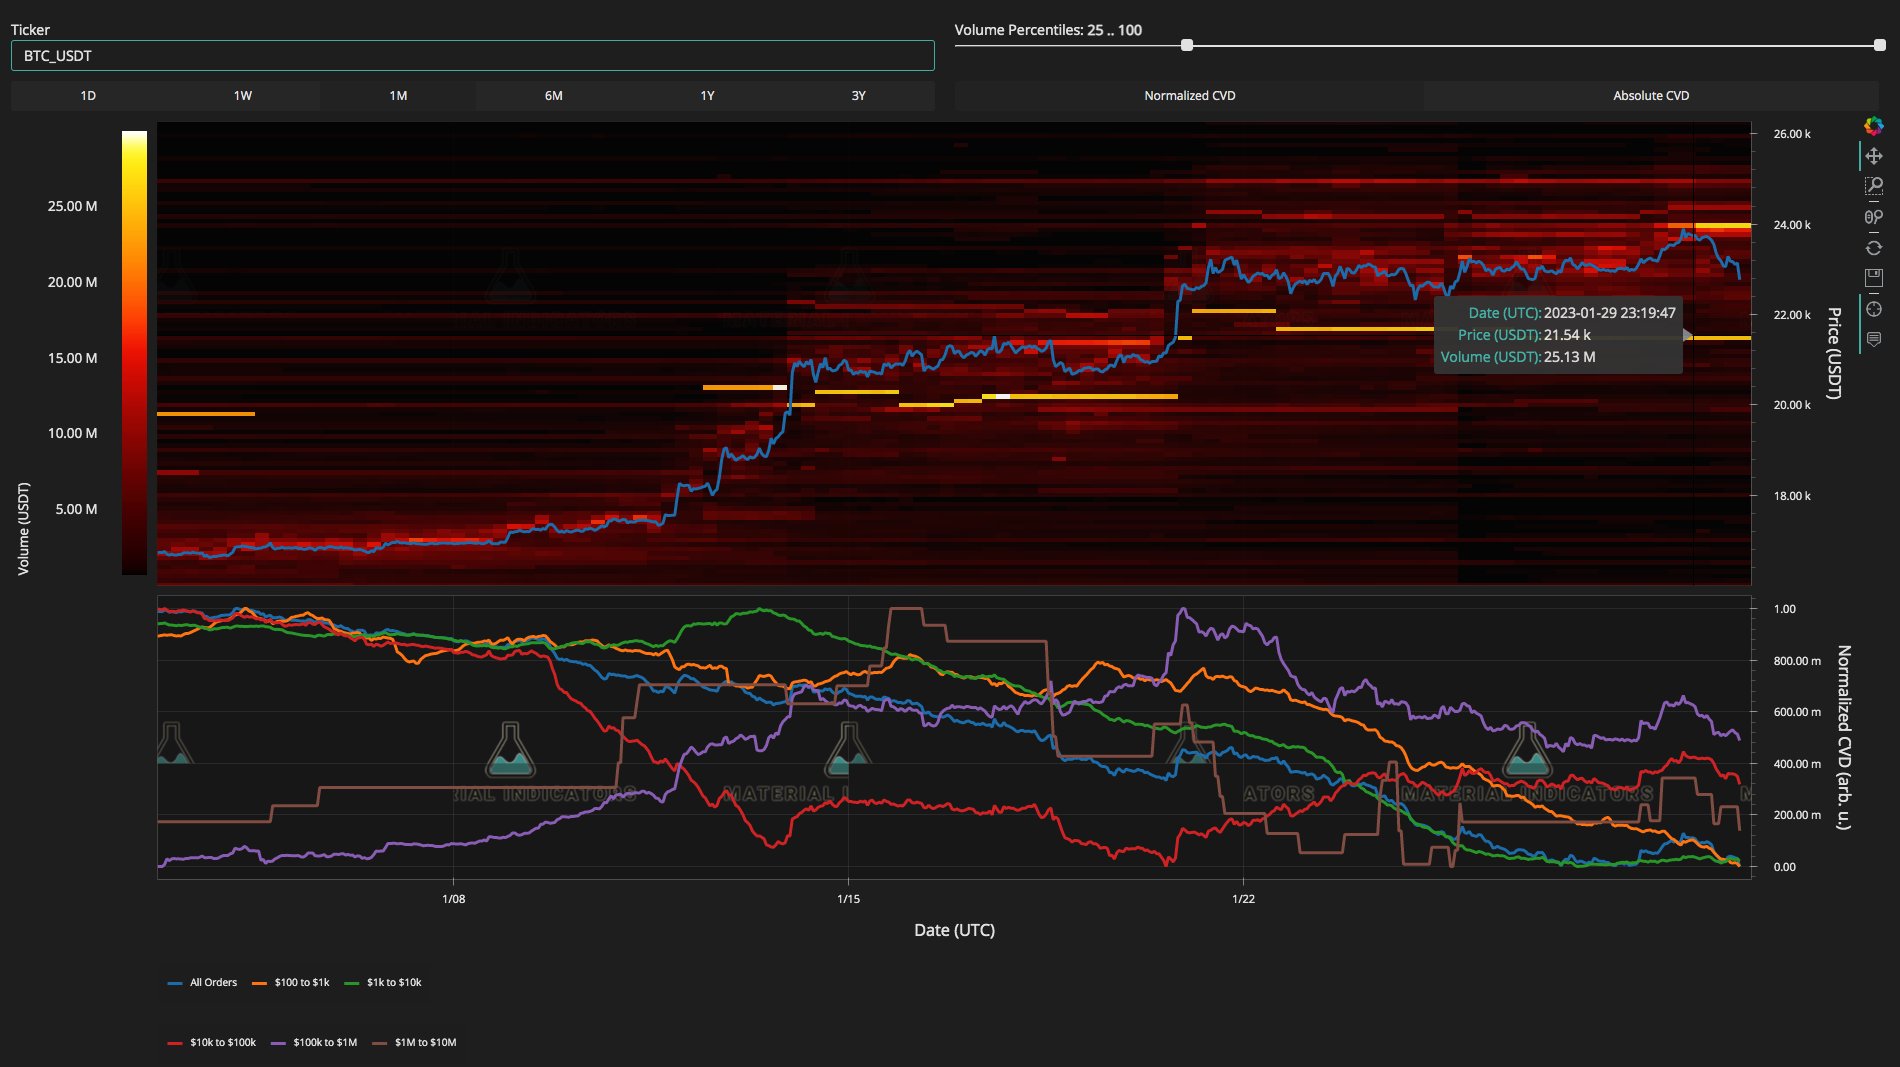Toggle the $100k to $1M legend entry
This screenshot has height=1067, width=1900.
tap(314, 1043)
